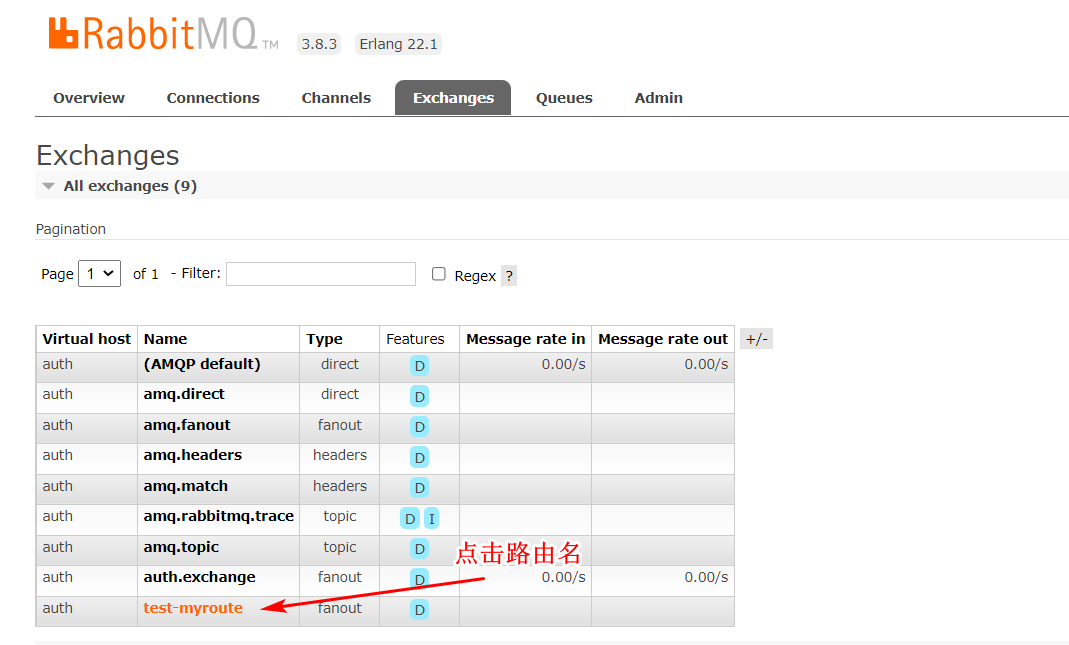Sort by Message rate out column header
The width and height of the screenshot is (1069, 645).
663,339
